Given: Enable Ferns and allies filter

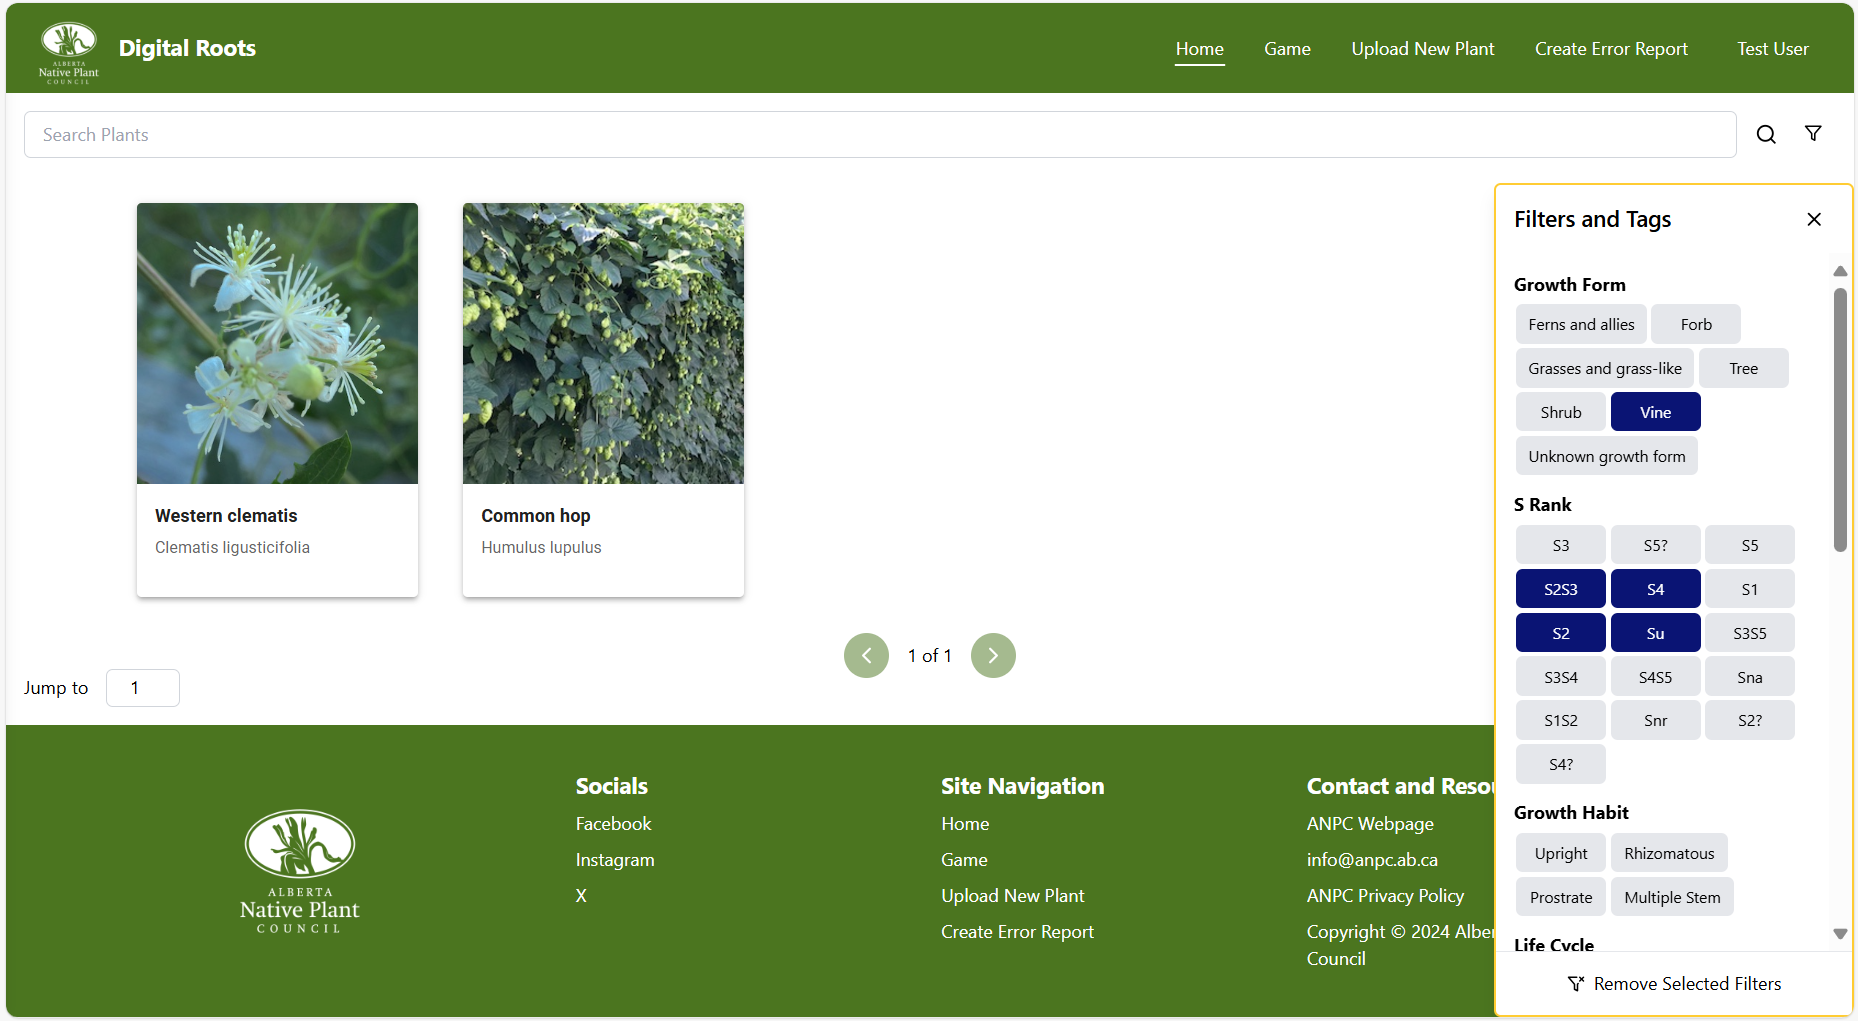Looking at the screenshot, I should point(1581,324).
